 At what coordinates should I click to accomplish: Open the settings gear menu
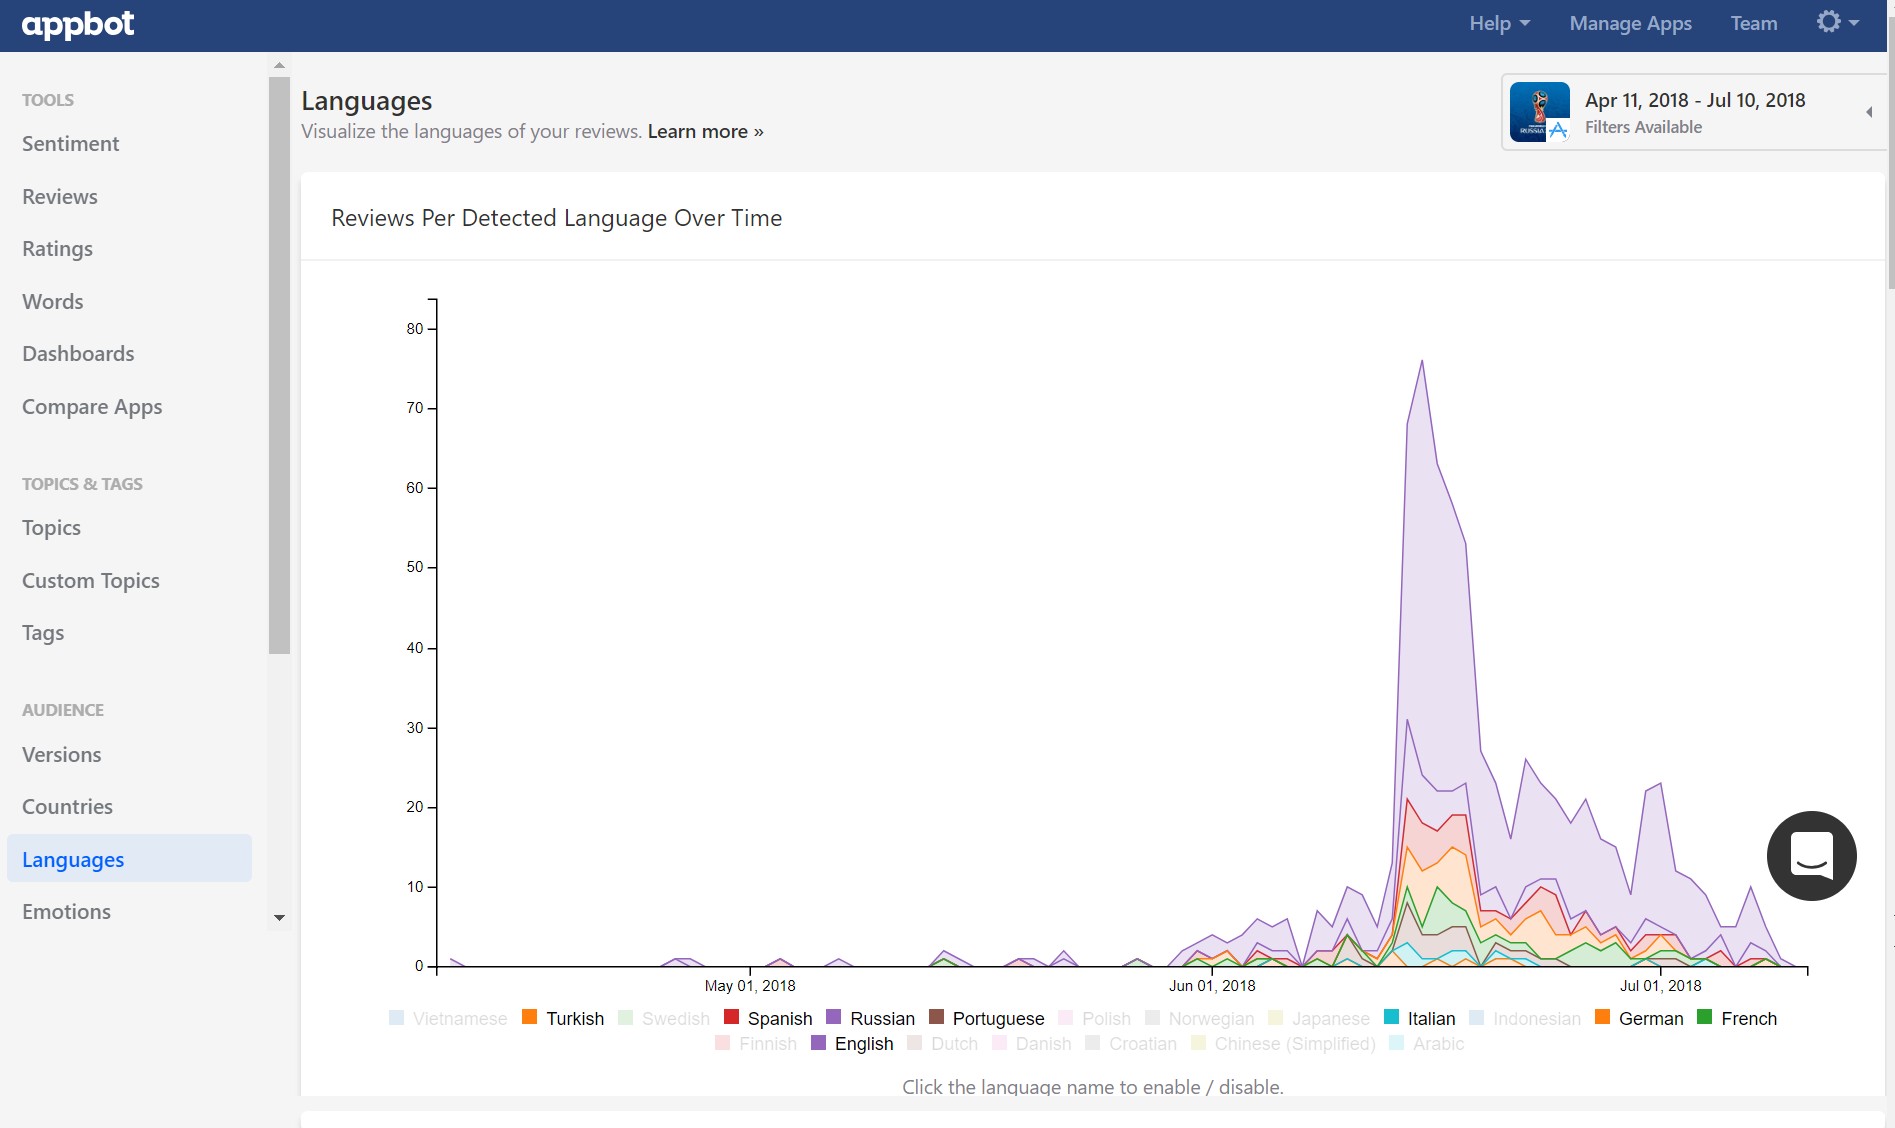[1838, 22]
